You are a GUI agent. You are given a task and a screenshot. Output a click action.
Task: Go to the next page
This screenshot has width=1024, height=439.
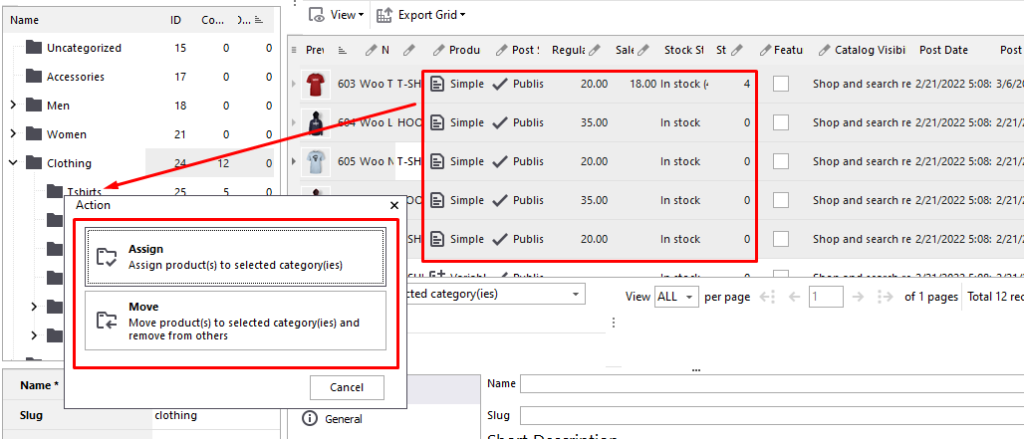click(x=859, y=297)
